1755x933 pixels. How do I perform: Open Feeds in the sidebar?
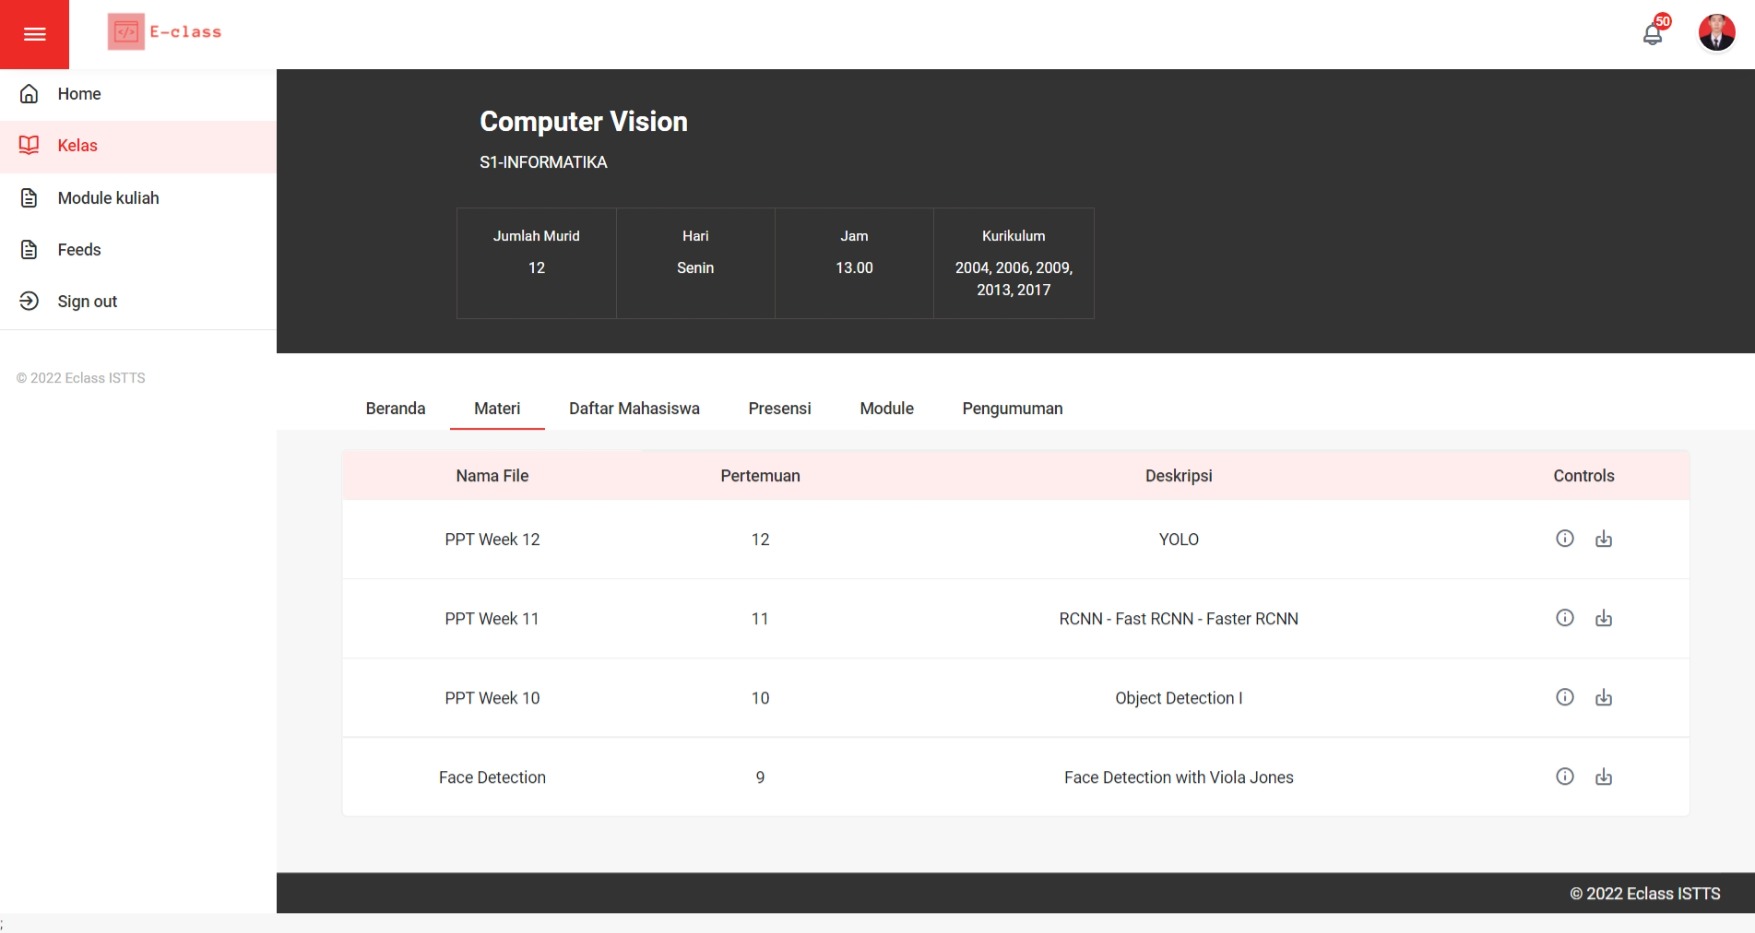click(79, 250)
